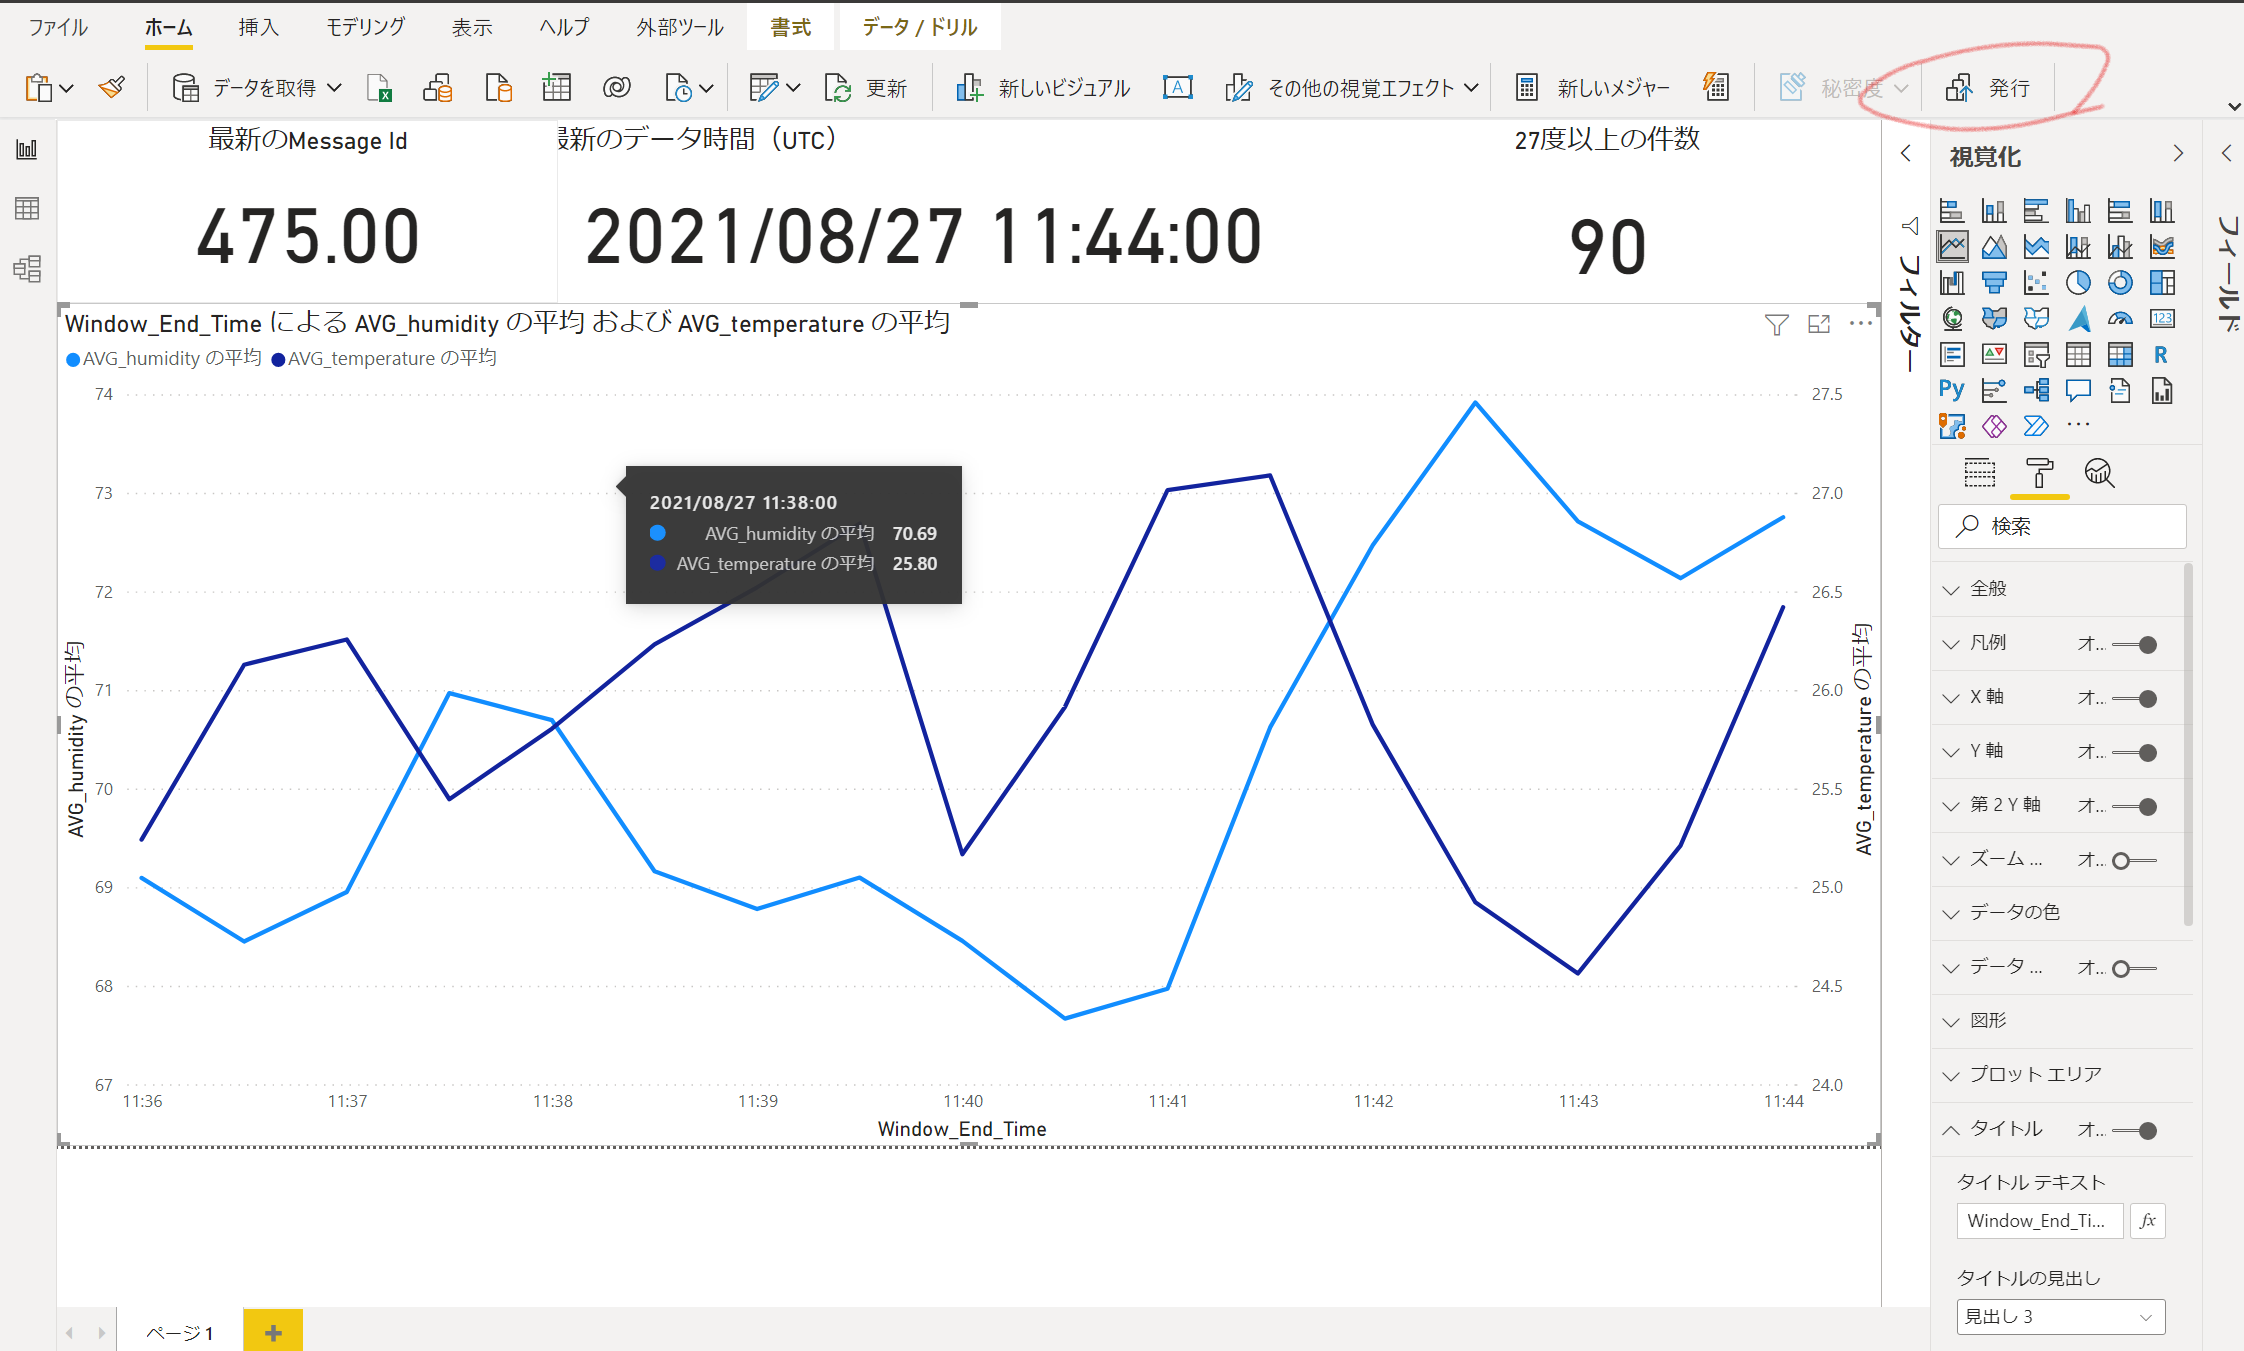Open the Publish (発行) button
This screenshot has height=1351, width=2244.
pos(1988,88)
